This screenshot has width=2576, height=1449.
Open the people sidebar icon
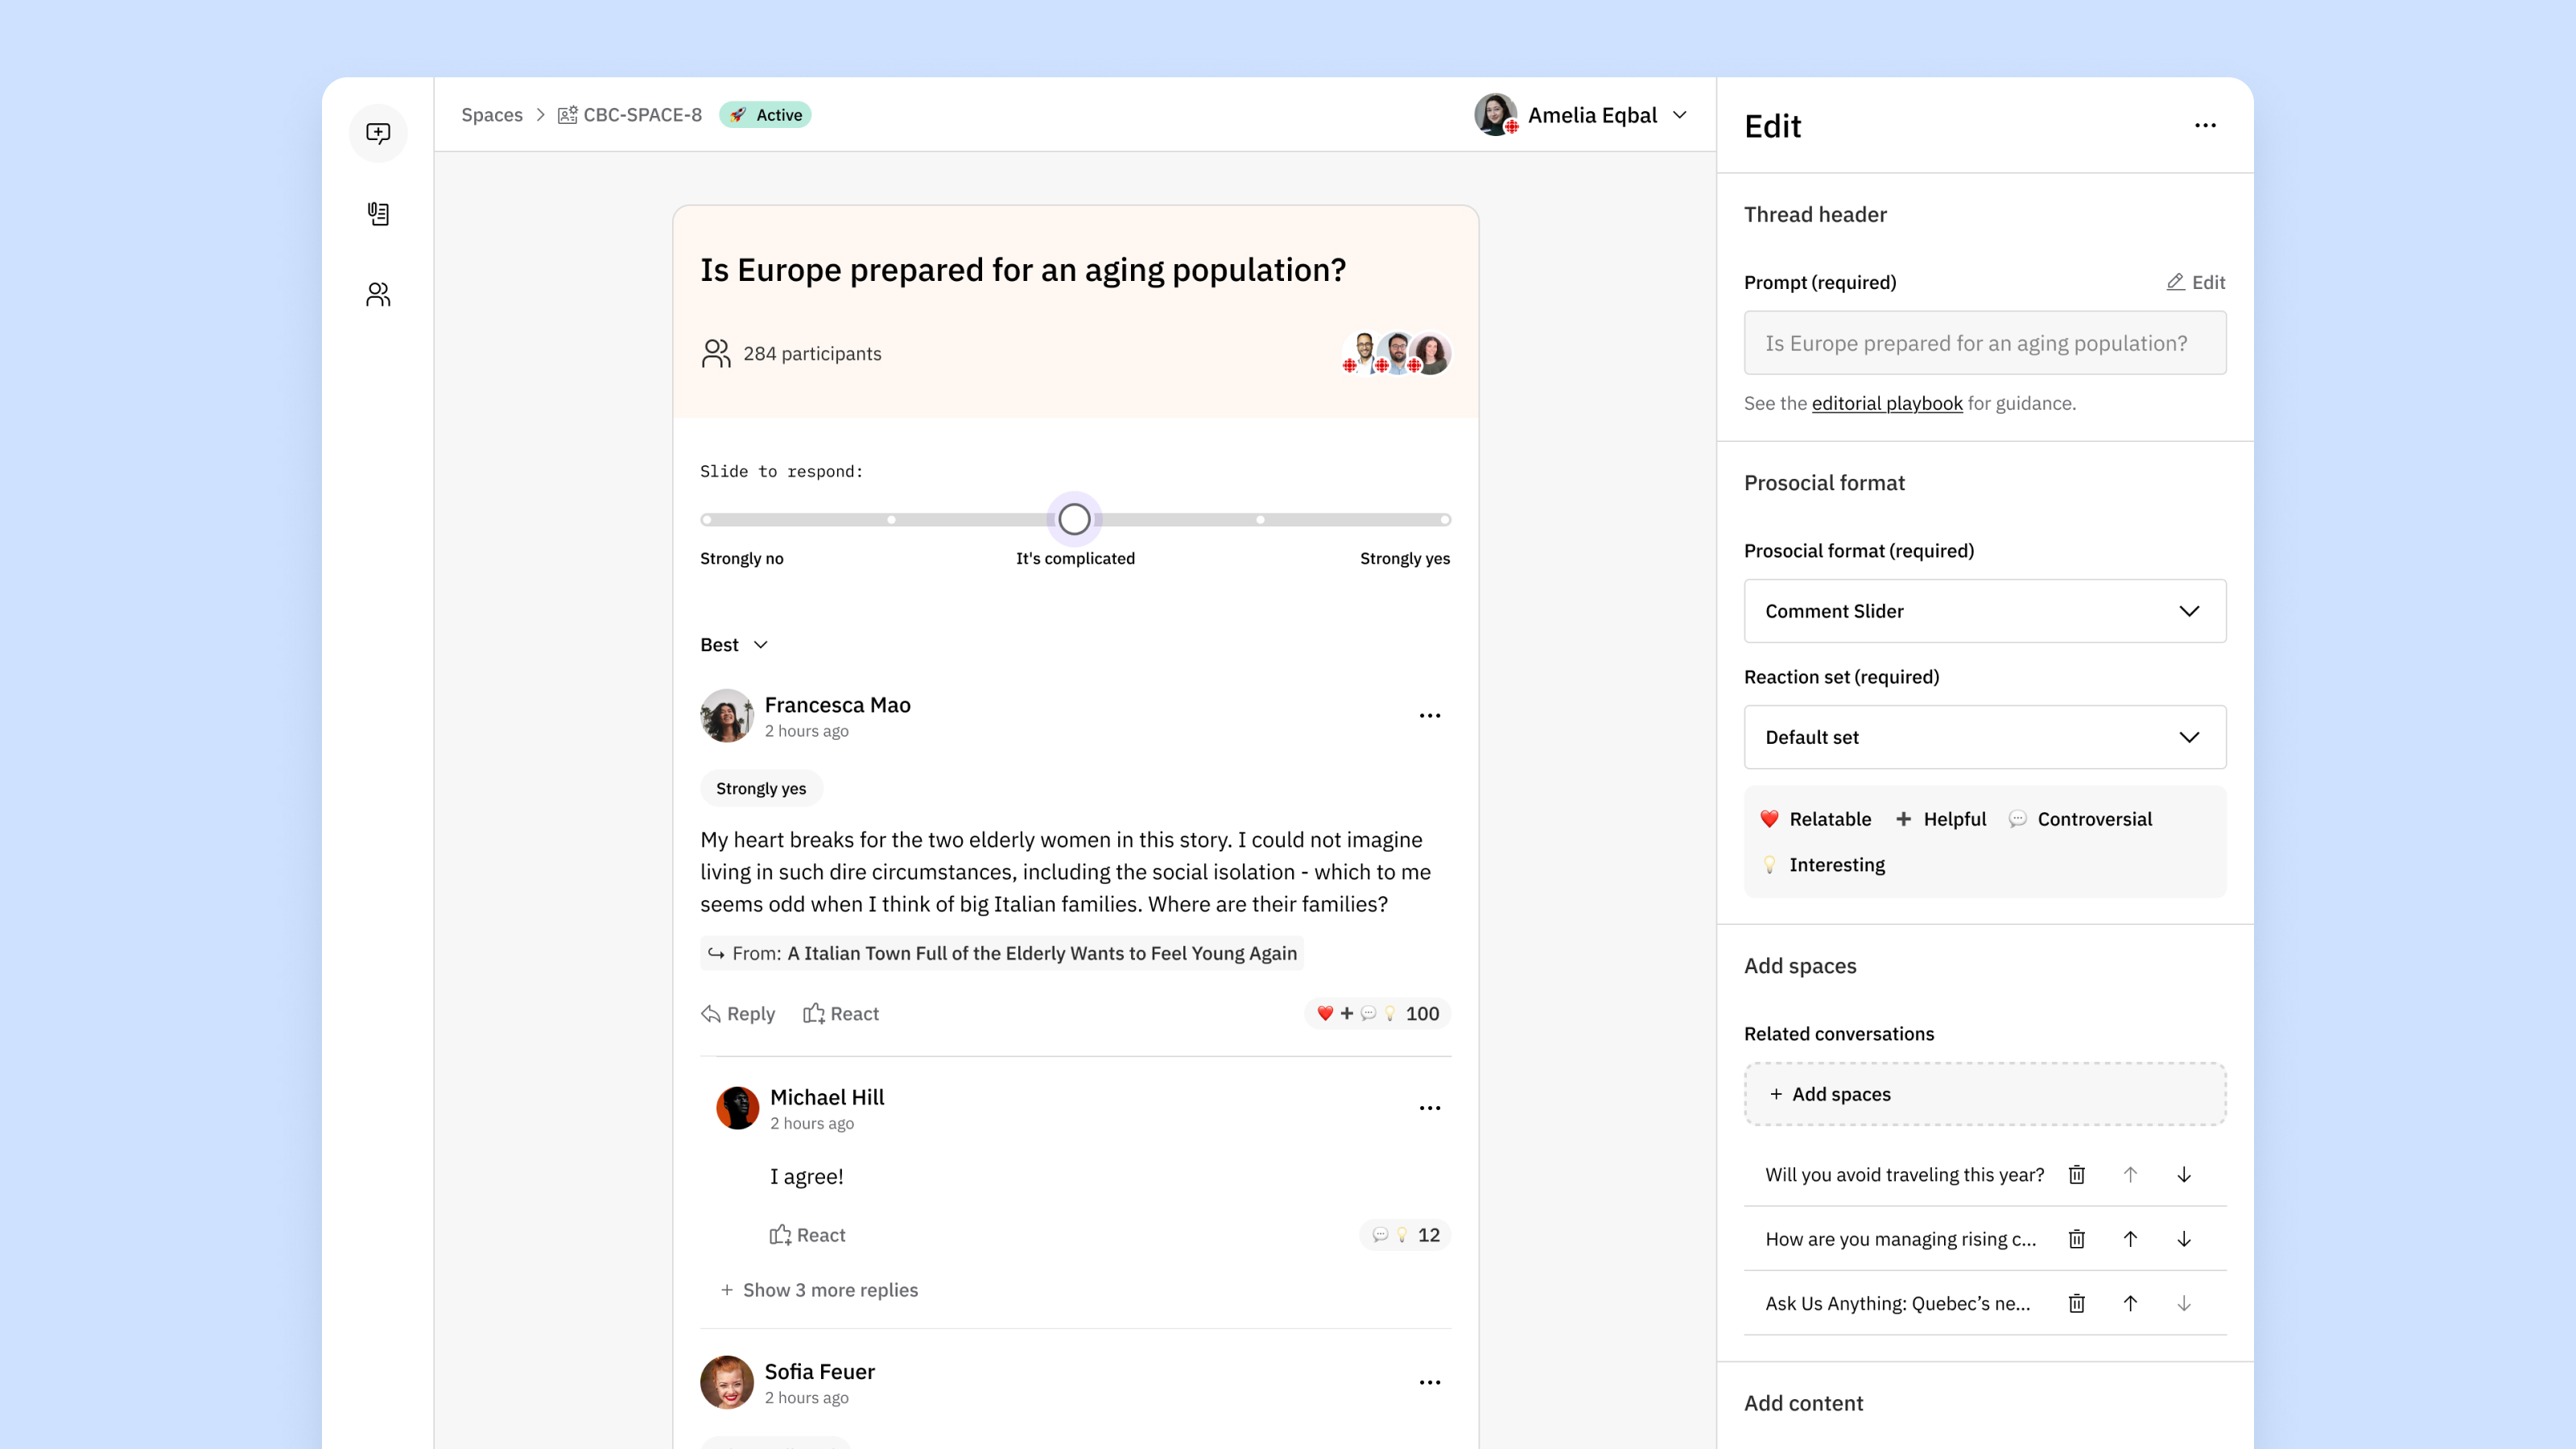coord(378,294)
